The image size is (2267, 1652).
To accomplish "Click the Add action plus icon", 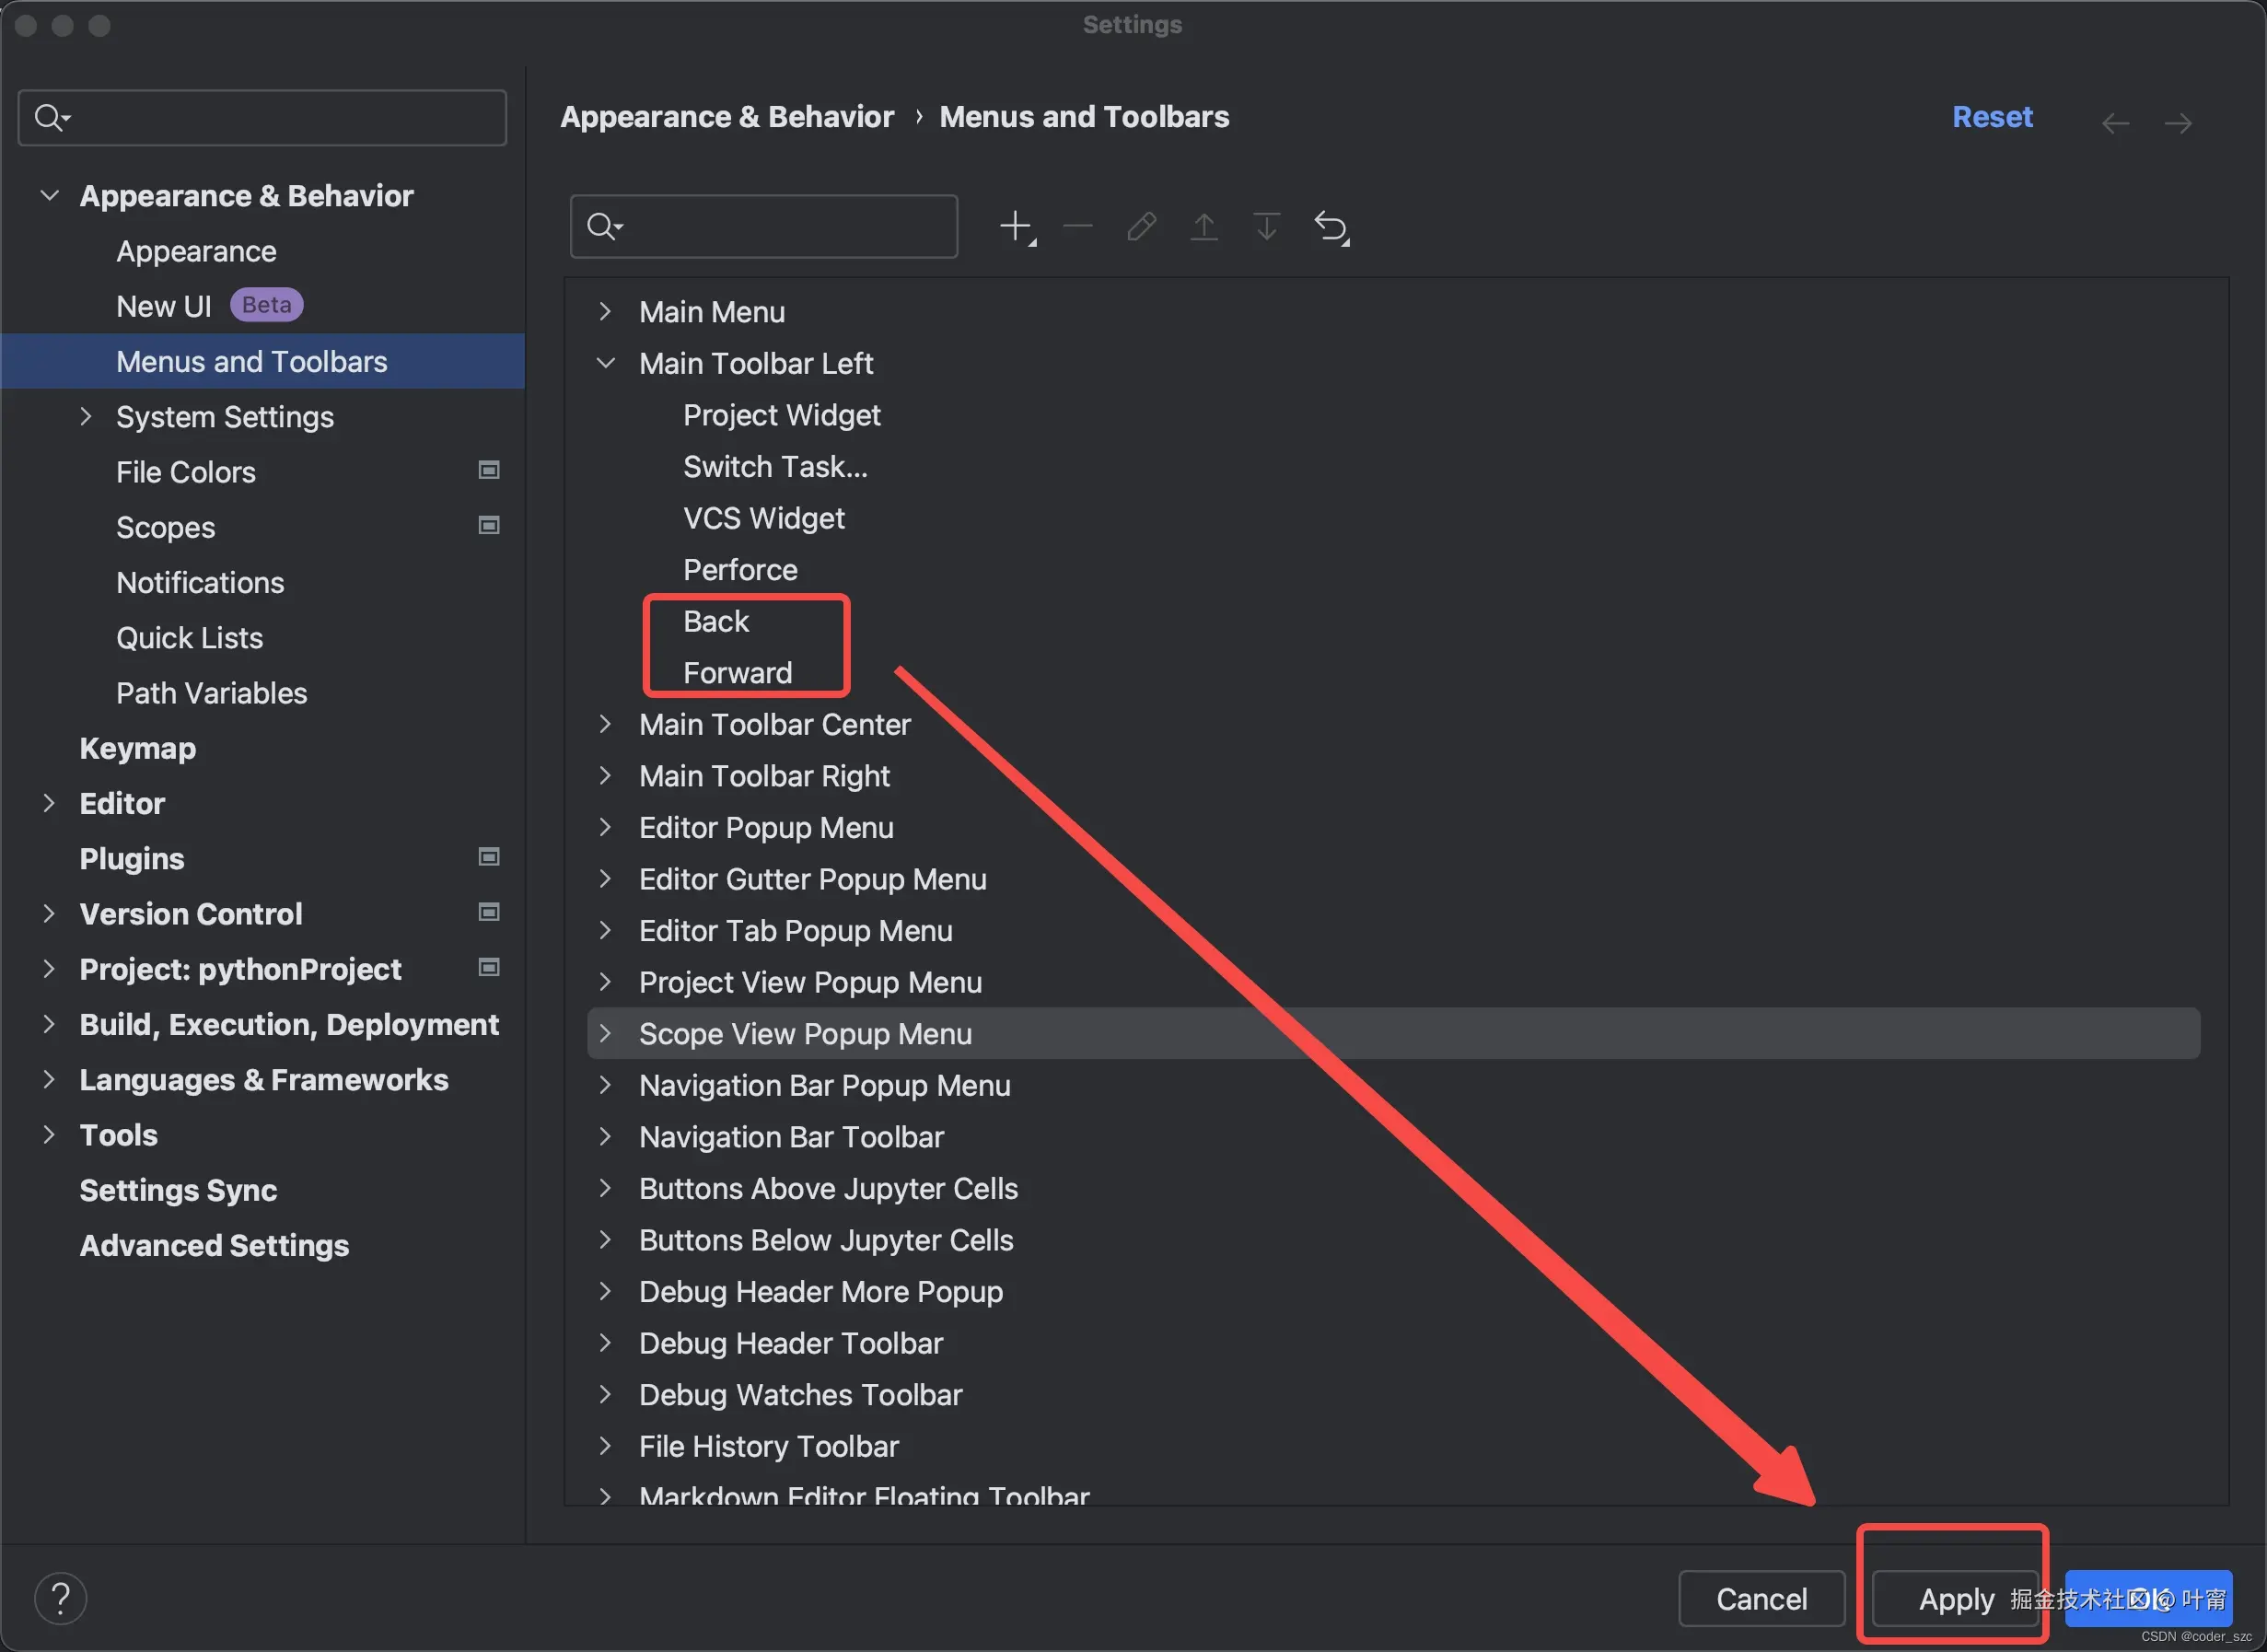I will pos(1016,226).
